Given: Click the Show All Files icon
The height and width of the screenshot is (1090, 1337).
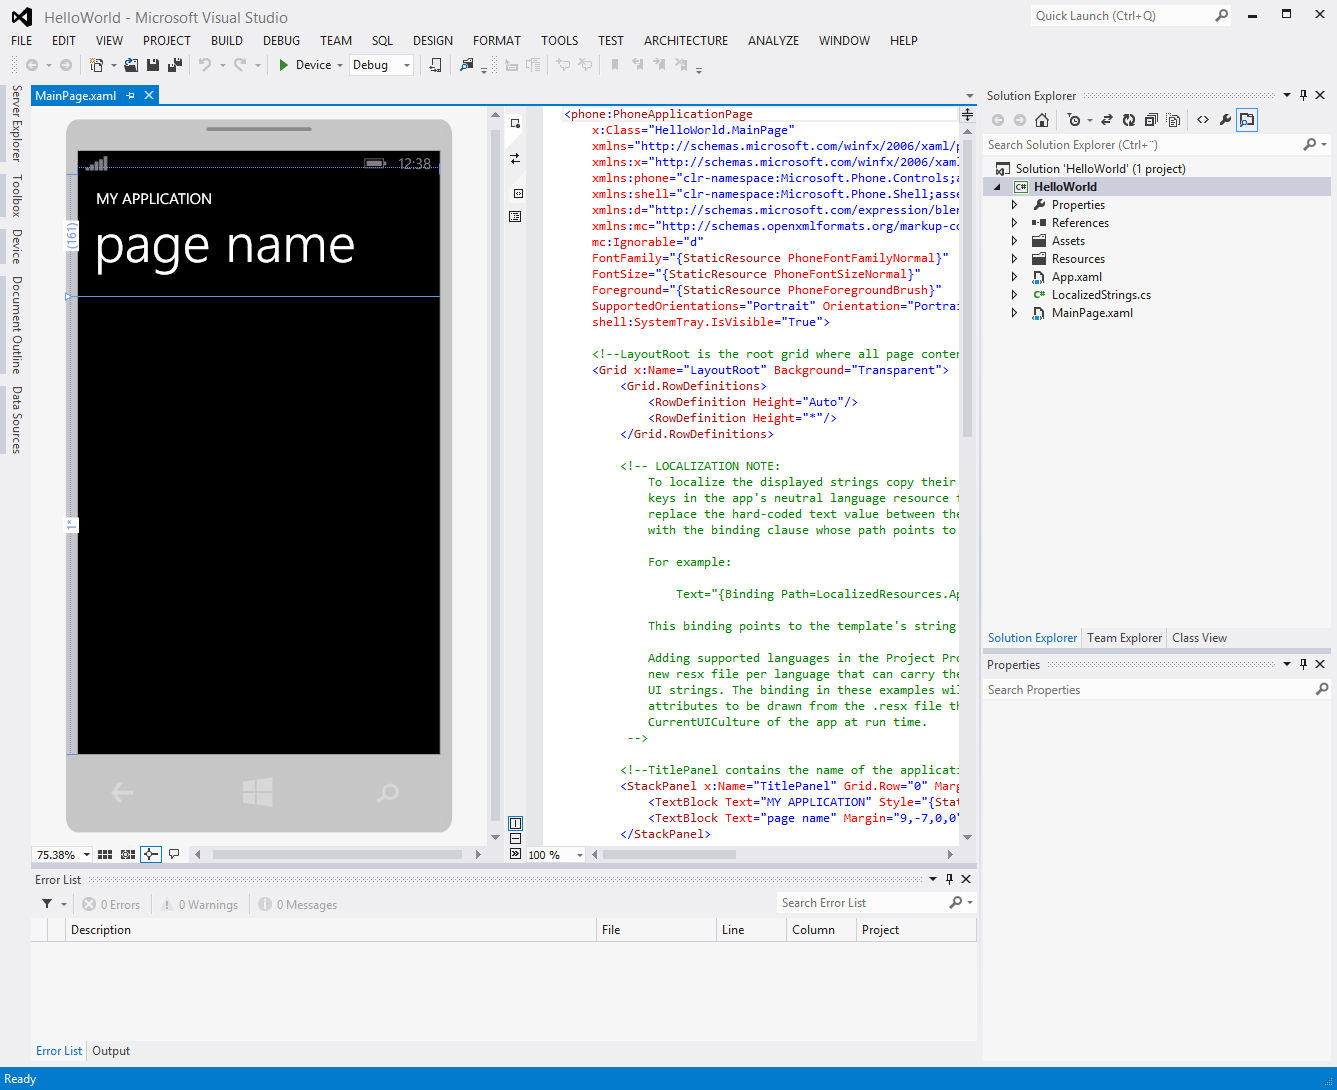Looking at the screenshot, I should pos(1174,120).
